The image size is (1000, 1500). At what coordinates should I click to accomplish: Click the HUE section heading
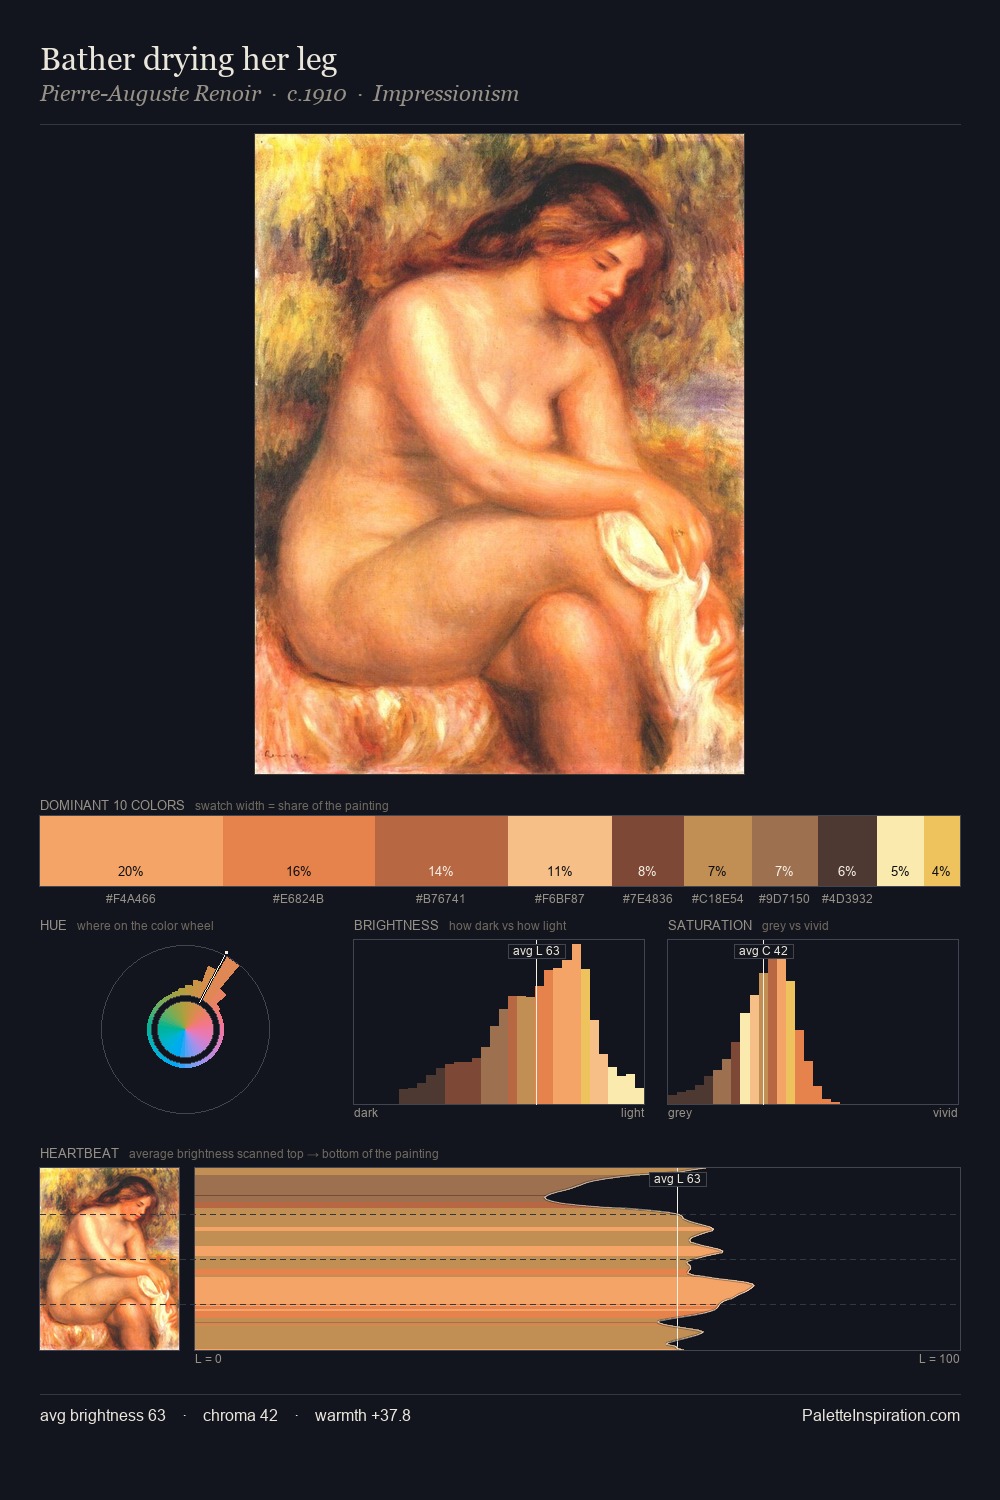53,925
